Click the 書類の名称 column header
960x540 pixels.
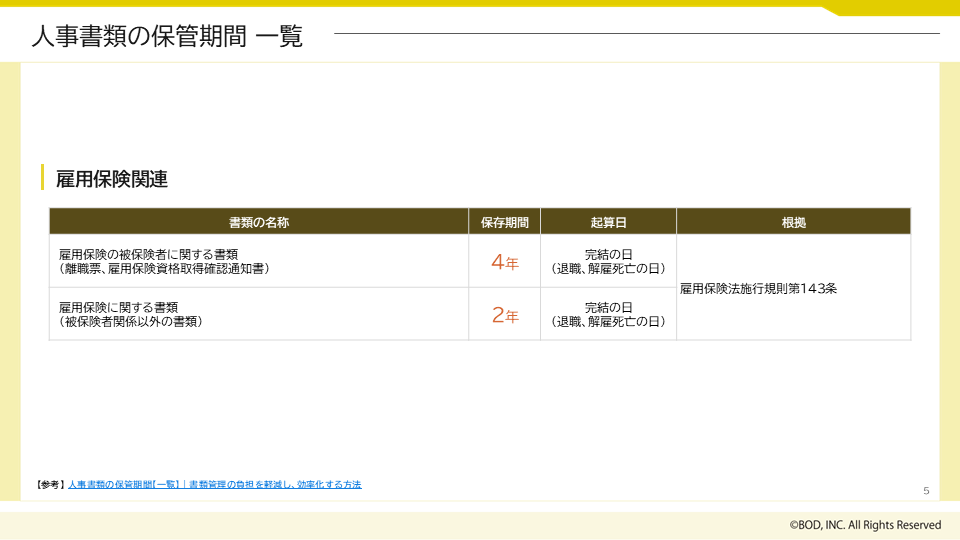pyautogui.click(x=259, y=222)
